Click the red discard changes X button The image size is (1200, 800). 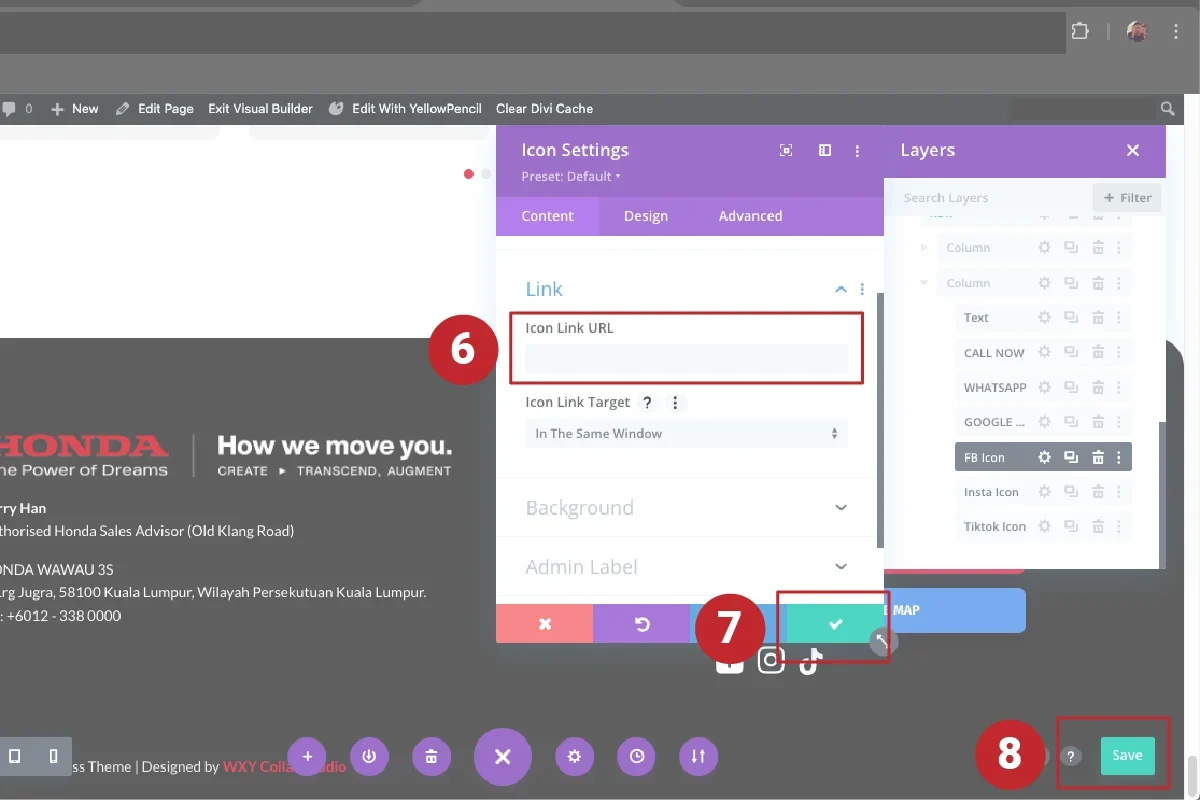coord(545,624)
